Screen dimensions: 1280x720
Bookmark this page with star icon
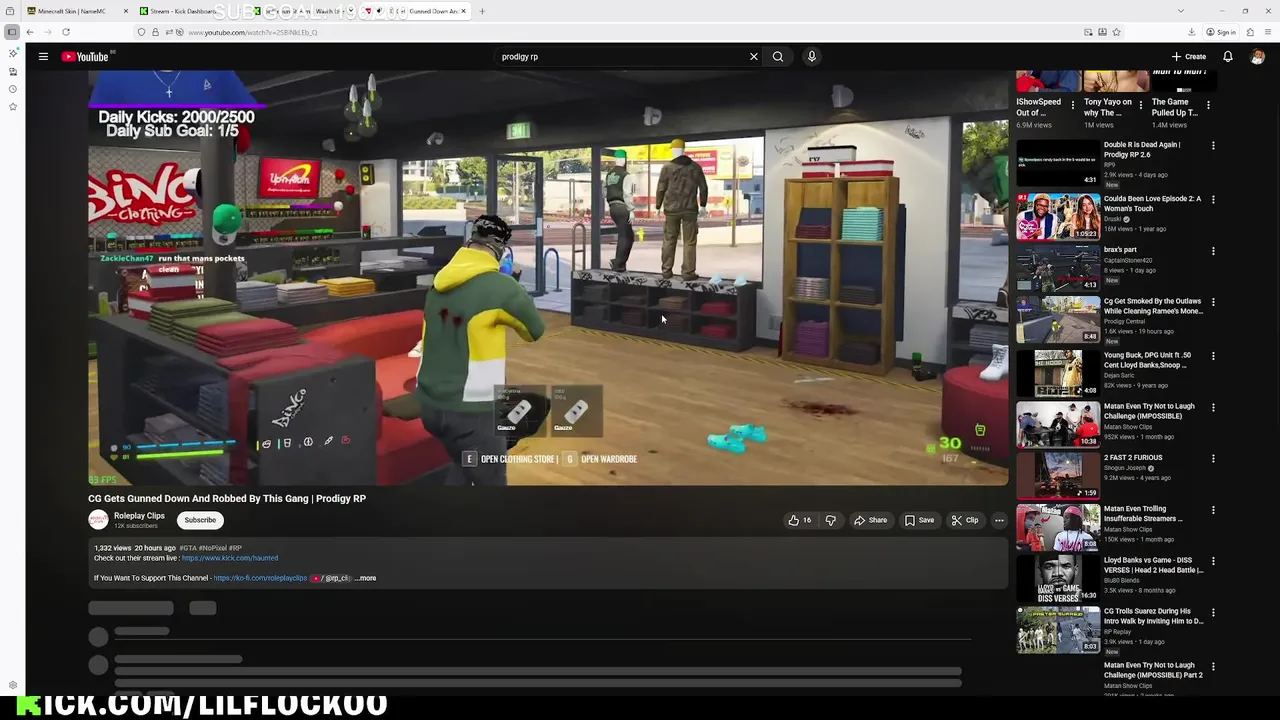[x=1117, y=32]
